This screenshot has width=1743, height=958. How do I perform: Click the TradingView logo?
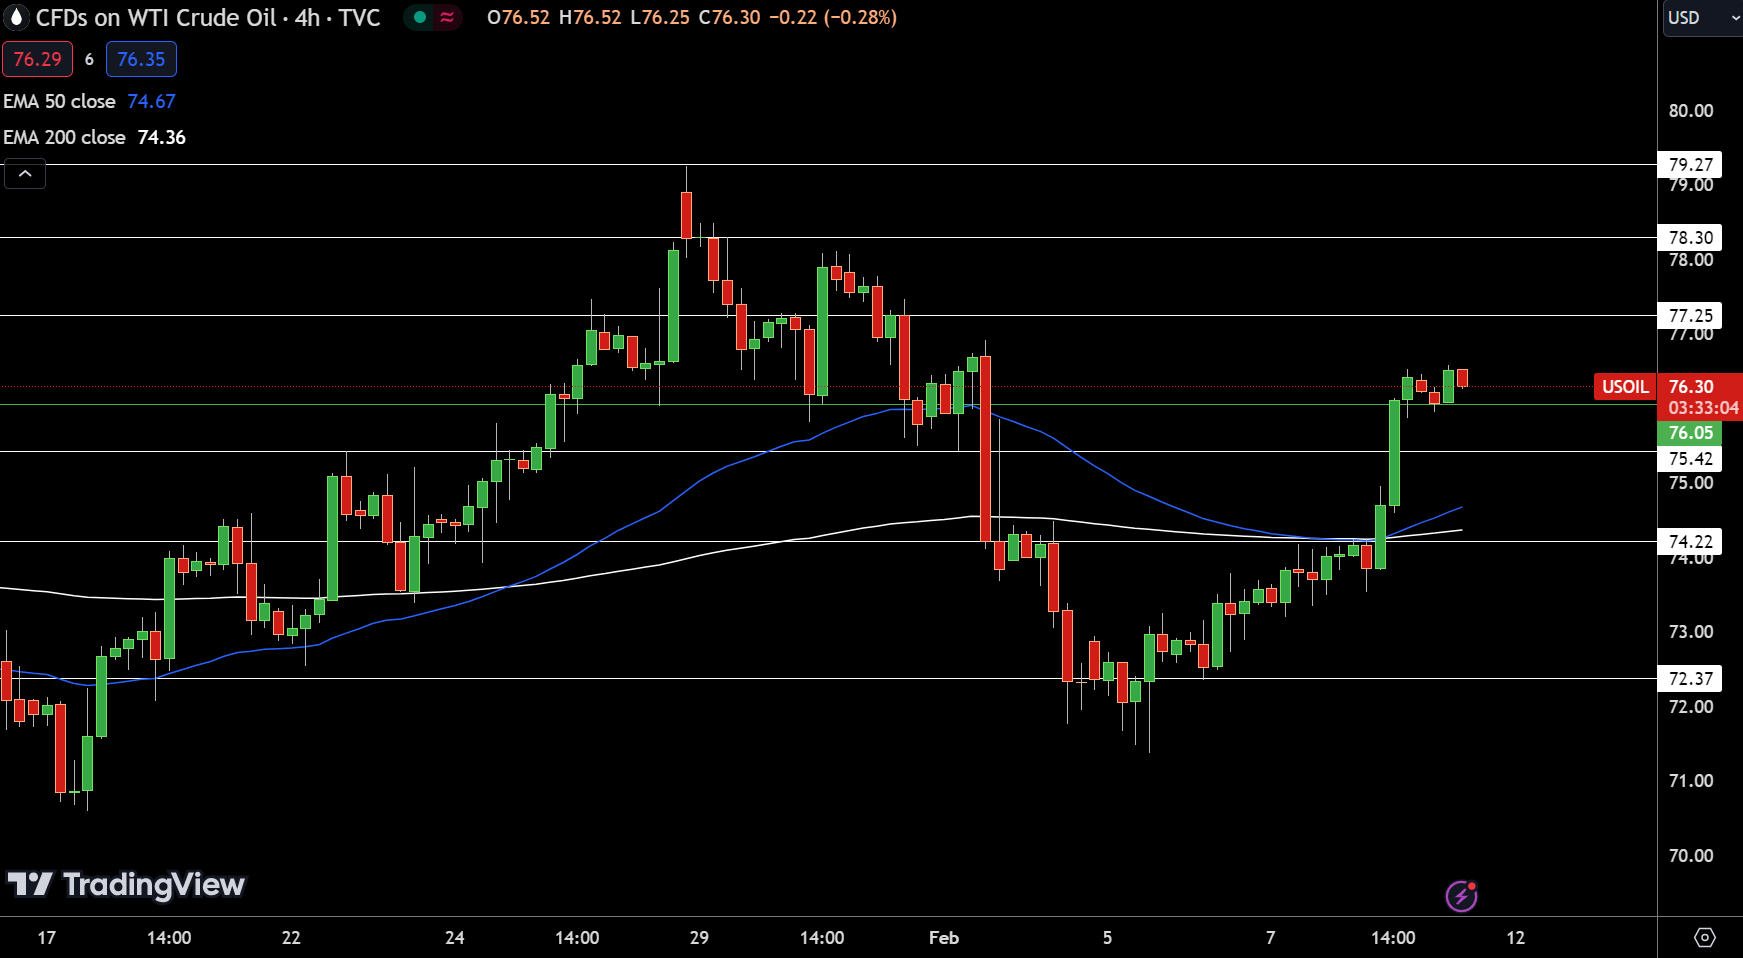pyautogui.click(x=126, y=884)
